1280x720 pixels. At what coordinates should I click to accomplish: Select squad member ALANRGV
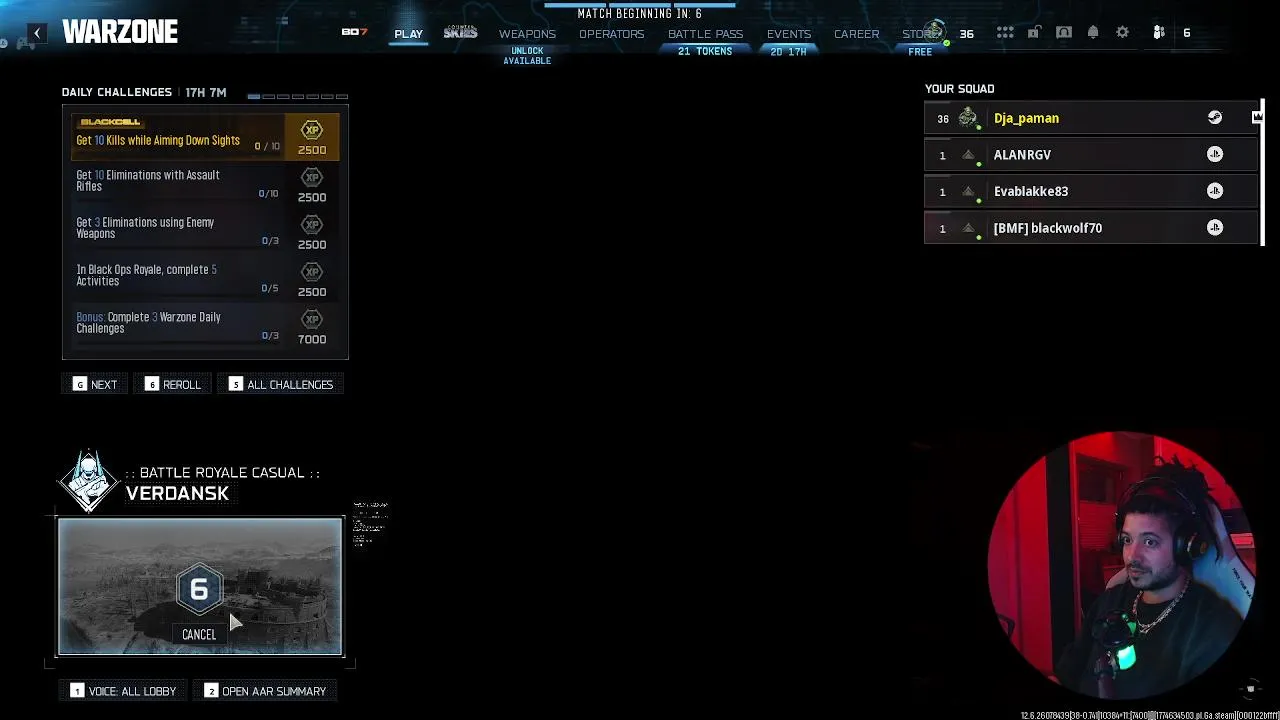coord(1090,155)
